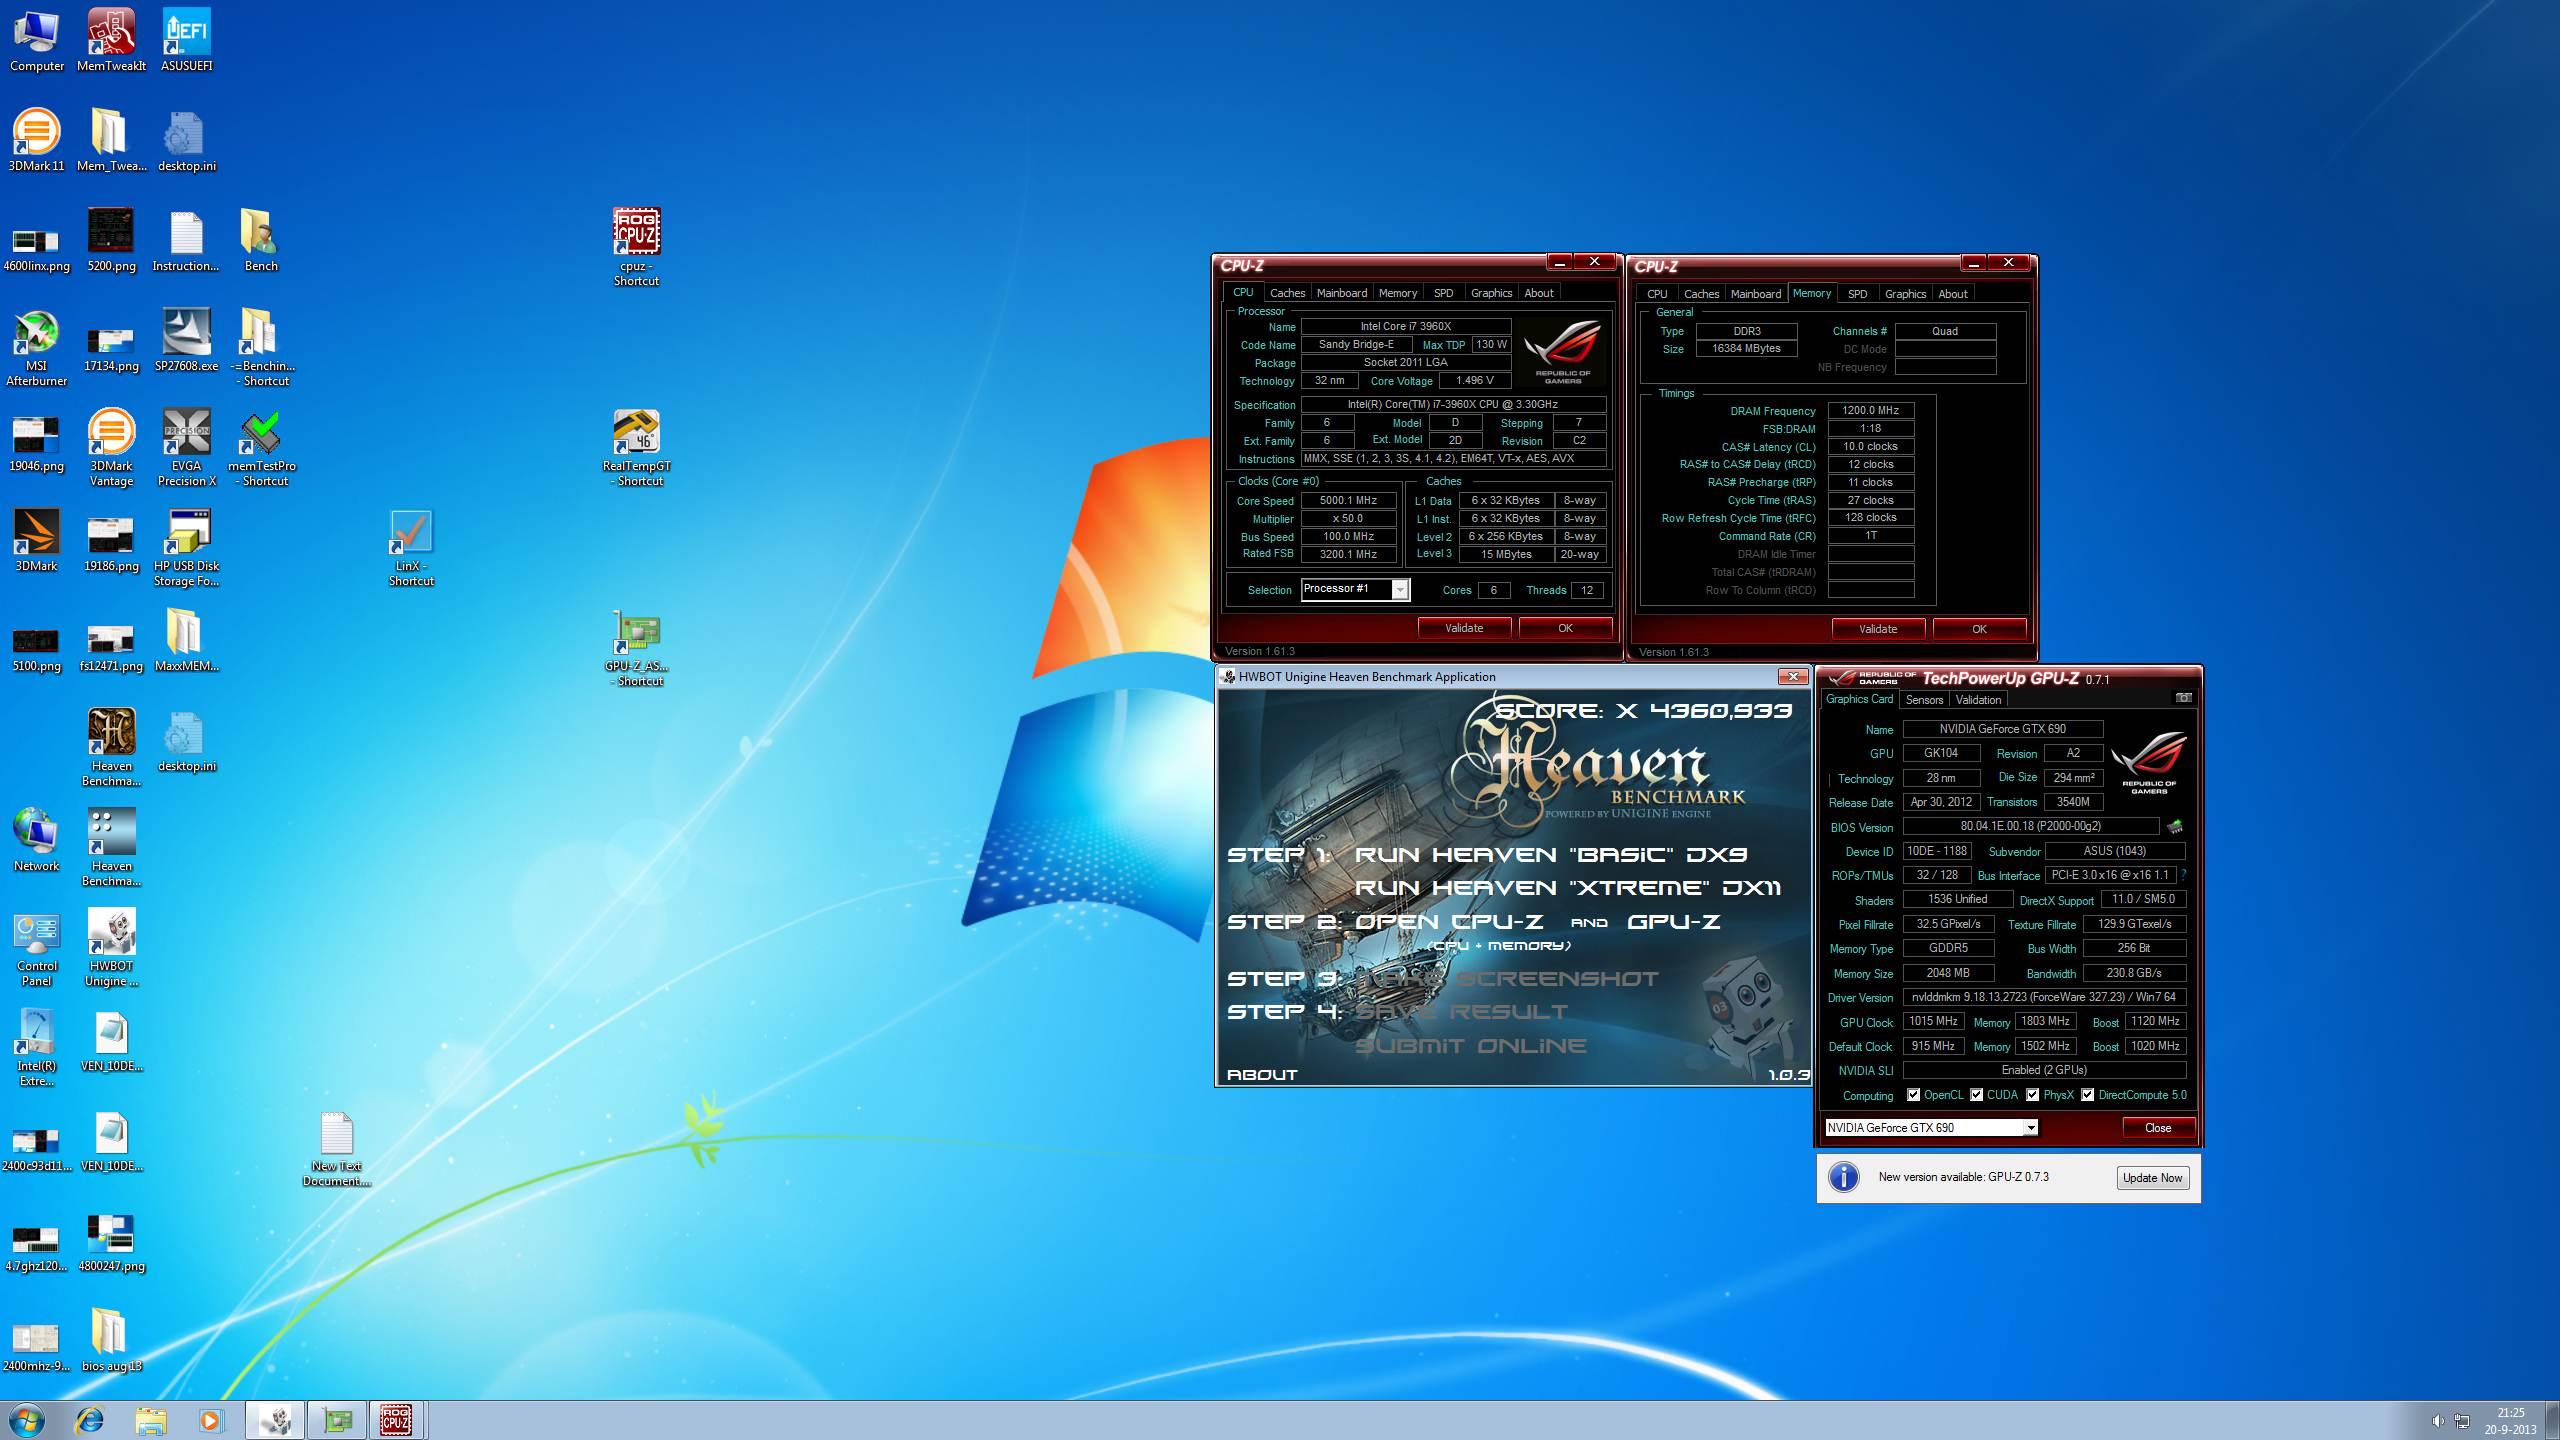Open the MemTweakIt desktop icon
Image resolution: width=2560 pixels, height=1440 pixels.
(x=111, y=40)
